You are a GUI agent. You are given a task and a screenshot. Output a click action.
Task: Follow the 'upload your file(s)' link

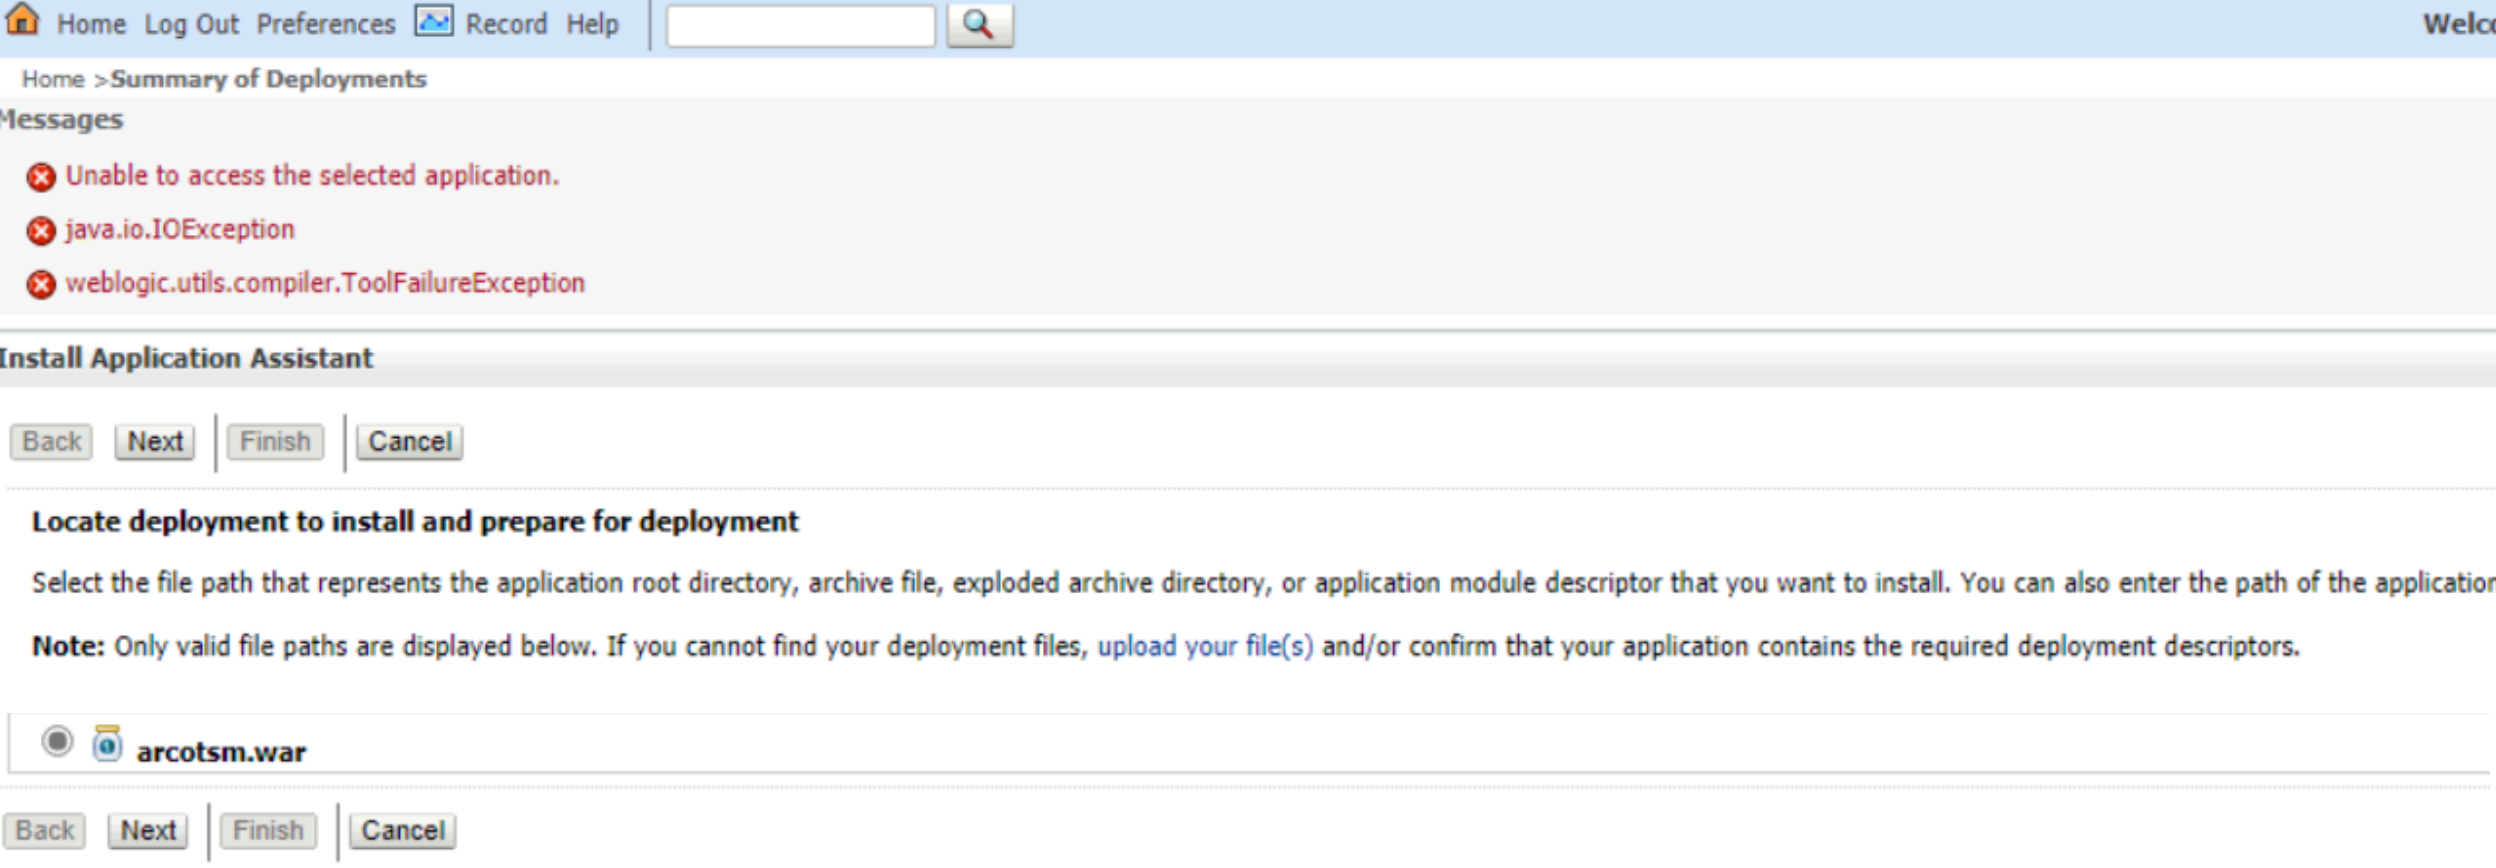[1205, 646]
